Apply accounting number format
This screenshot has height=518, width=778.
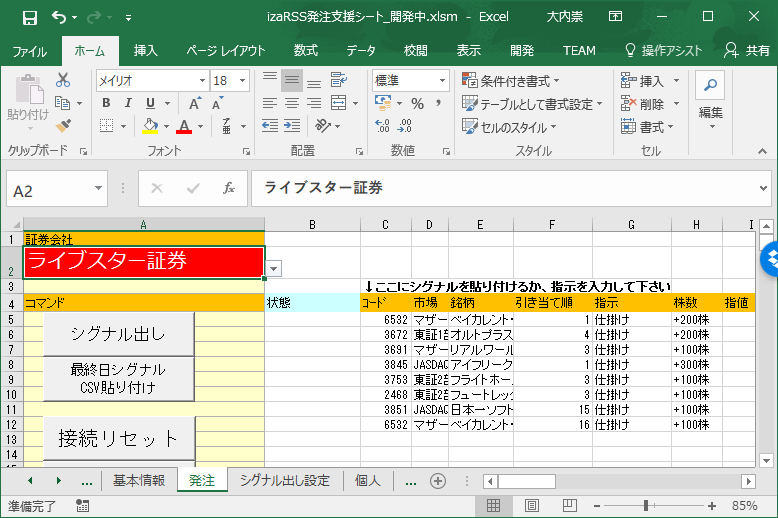[x=383, y=103]
